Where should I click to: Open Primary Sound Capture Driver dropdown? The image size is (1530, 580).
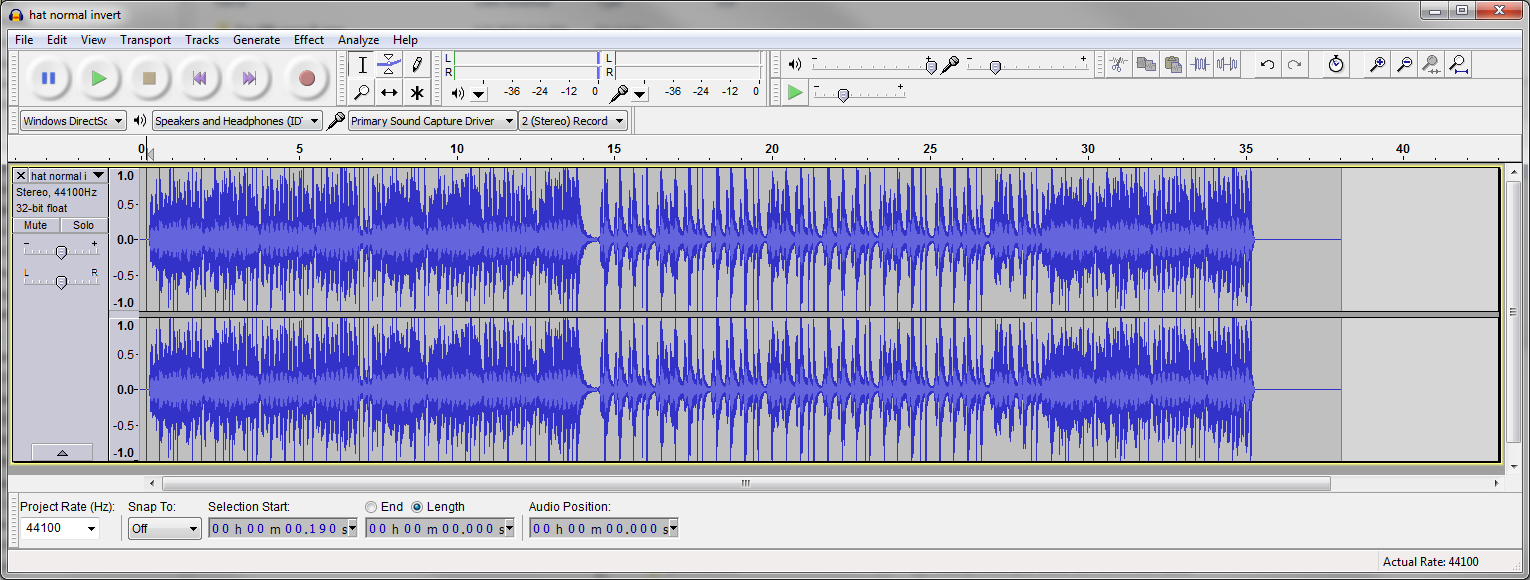click(432, 121)
